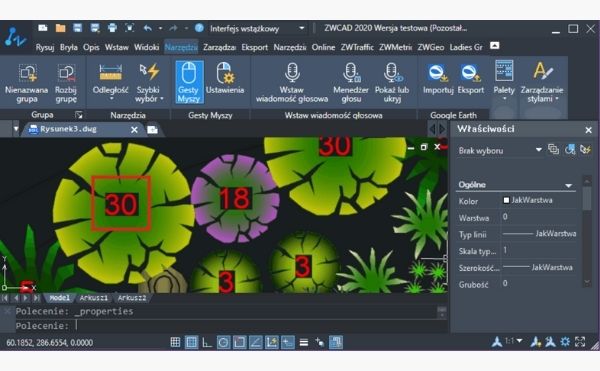Toggle object snap tracking in status bar

point(256,342)
